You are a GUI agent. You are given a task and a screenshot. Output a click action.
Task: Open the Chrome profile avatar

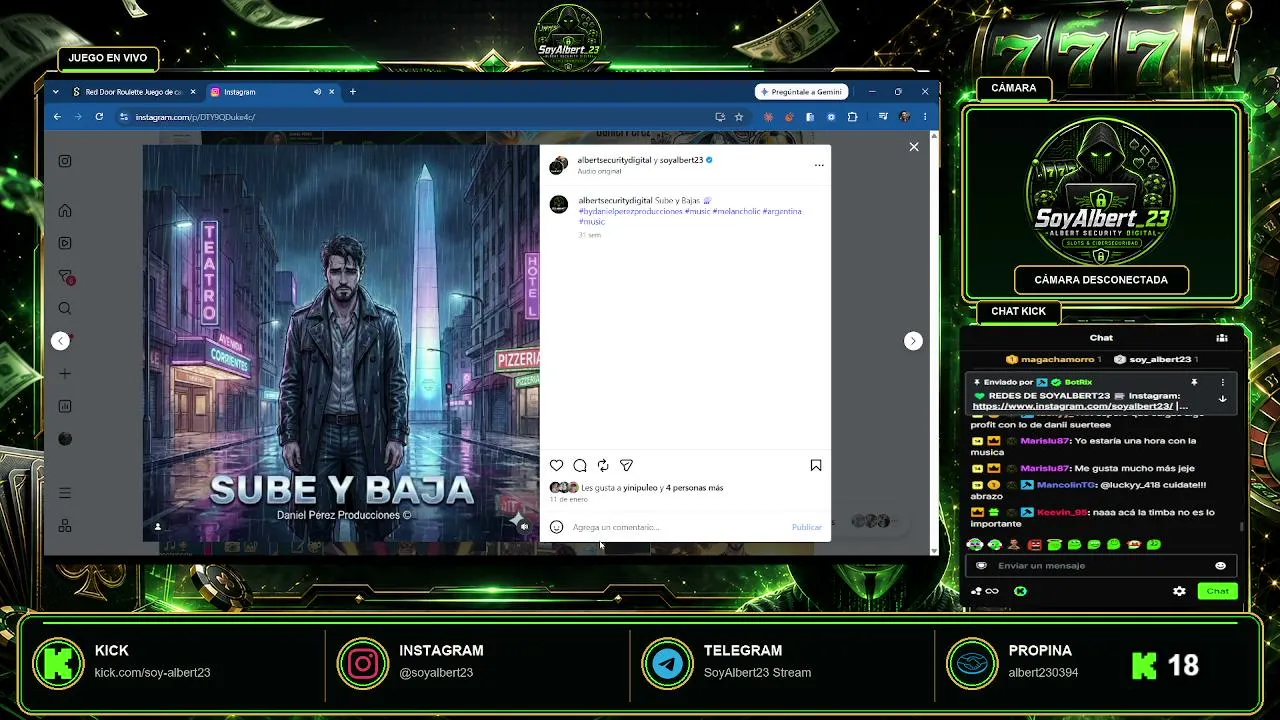905,117
